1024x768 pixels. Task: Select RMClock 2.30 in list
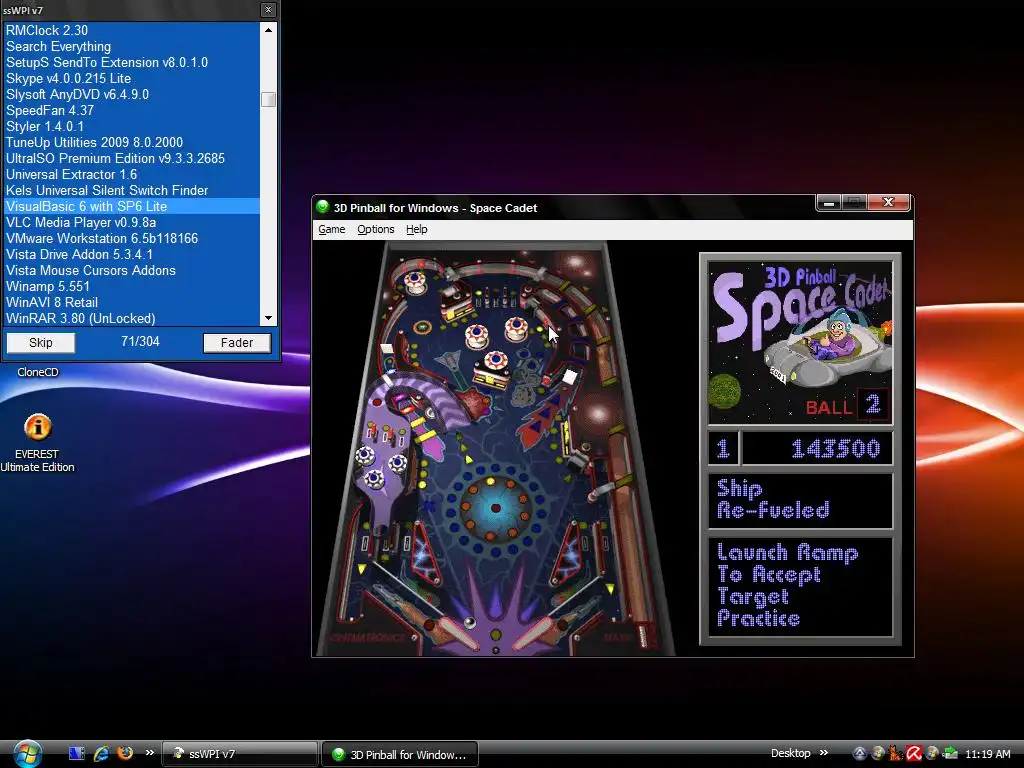pyautogui.click(x=133, y=30)
